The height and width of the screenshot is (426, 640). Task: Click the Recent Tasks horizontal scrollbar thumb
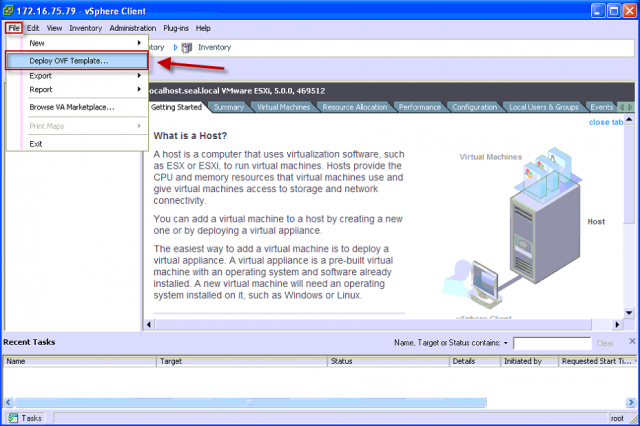click(x=250, y=402)
